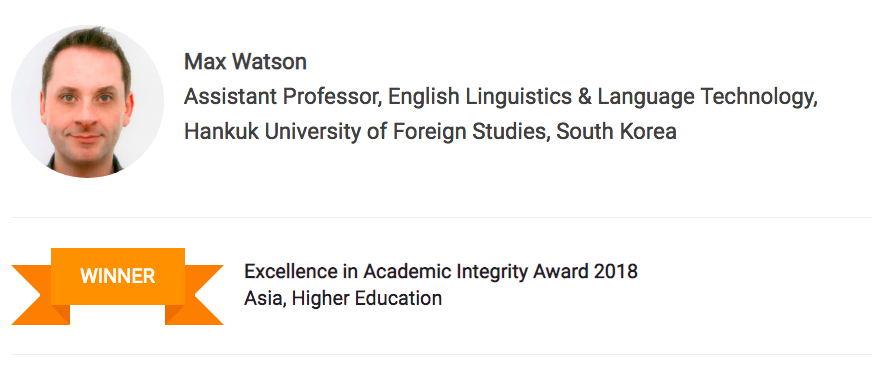872x380 pixels.
Task: Click the 'Higher Education' category text
Action: pos(366,299)
